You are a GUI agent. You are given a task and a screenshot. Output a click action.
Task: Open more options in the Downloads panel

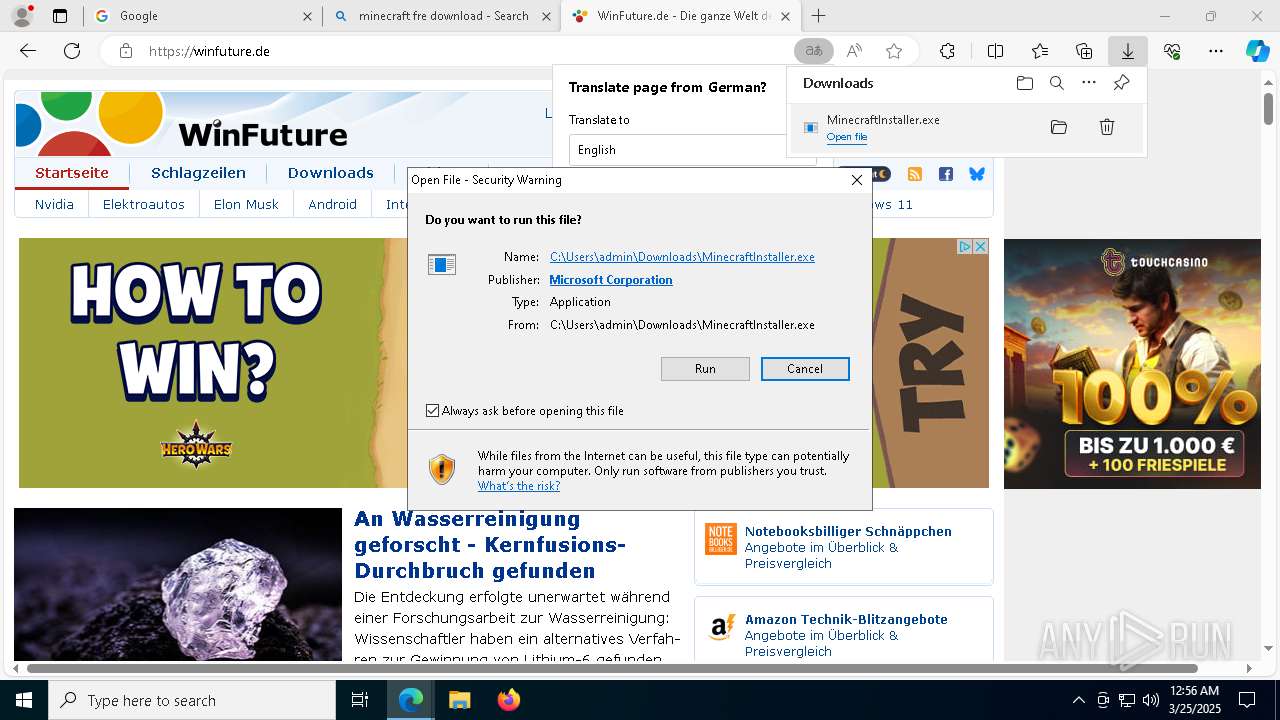pos(1089,83)
